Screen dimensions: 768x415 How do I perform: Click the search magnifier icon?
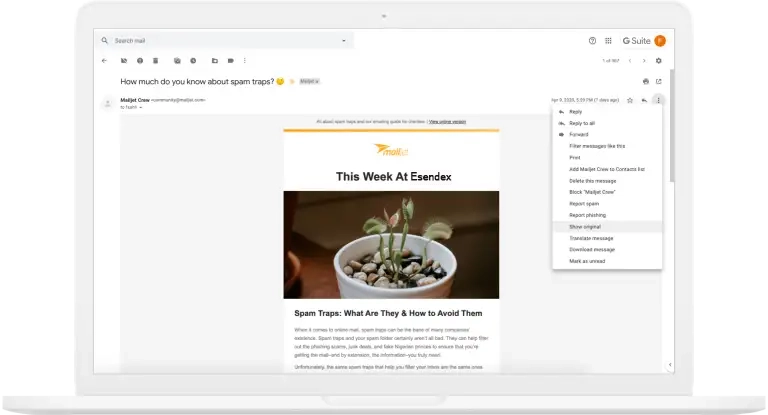pyautogui.click(x=104, y=41)
